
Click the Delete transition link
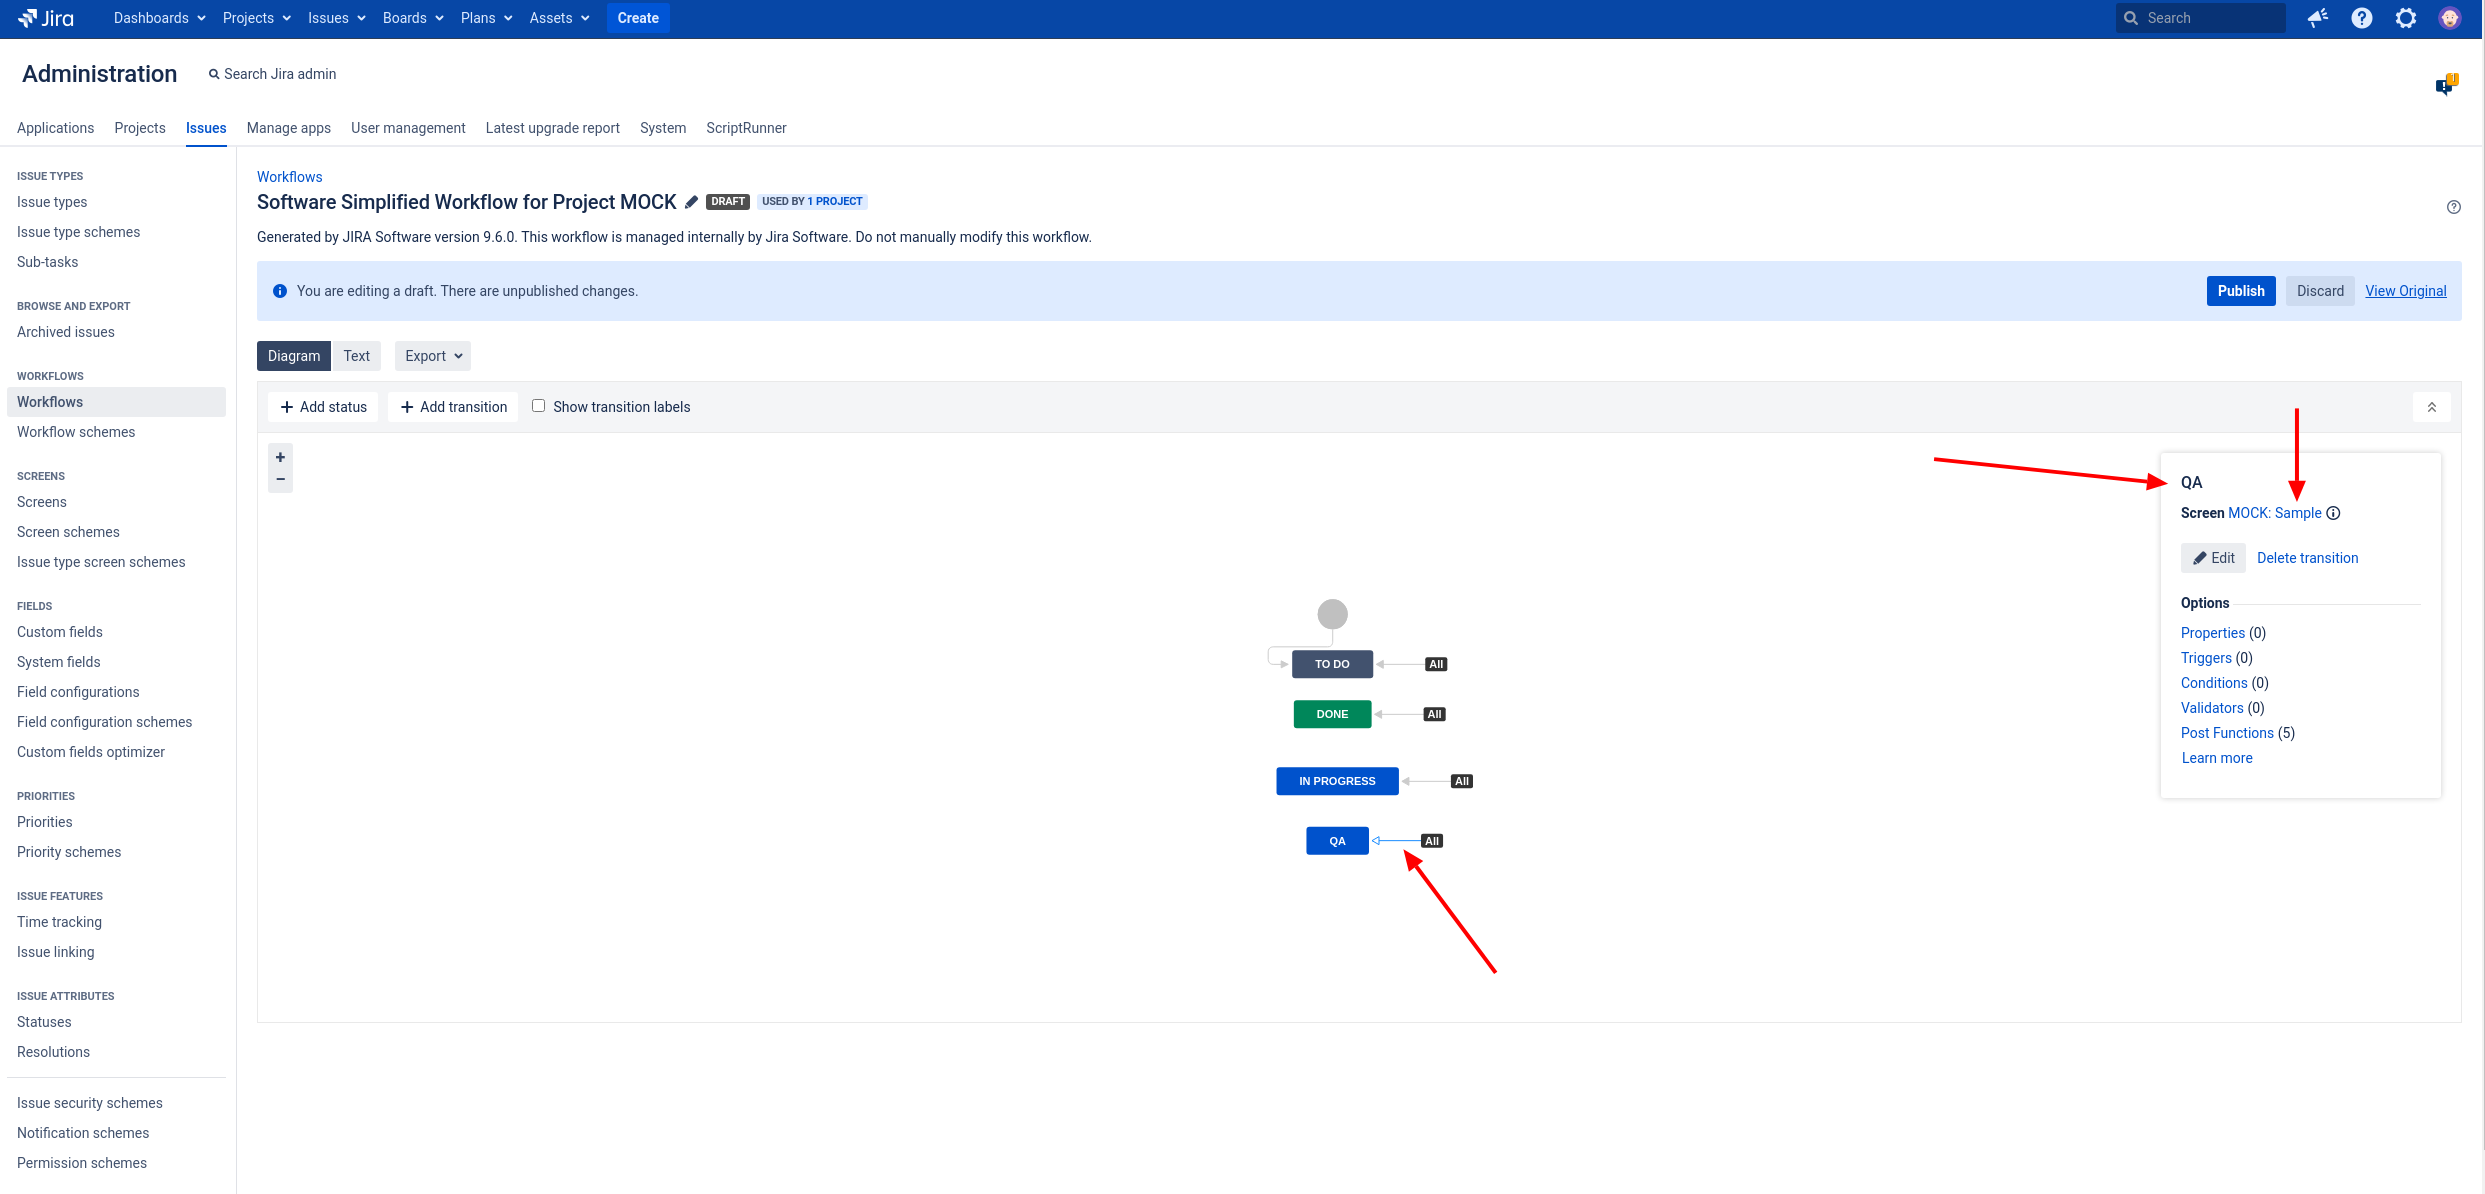pos(2307,558)
